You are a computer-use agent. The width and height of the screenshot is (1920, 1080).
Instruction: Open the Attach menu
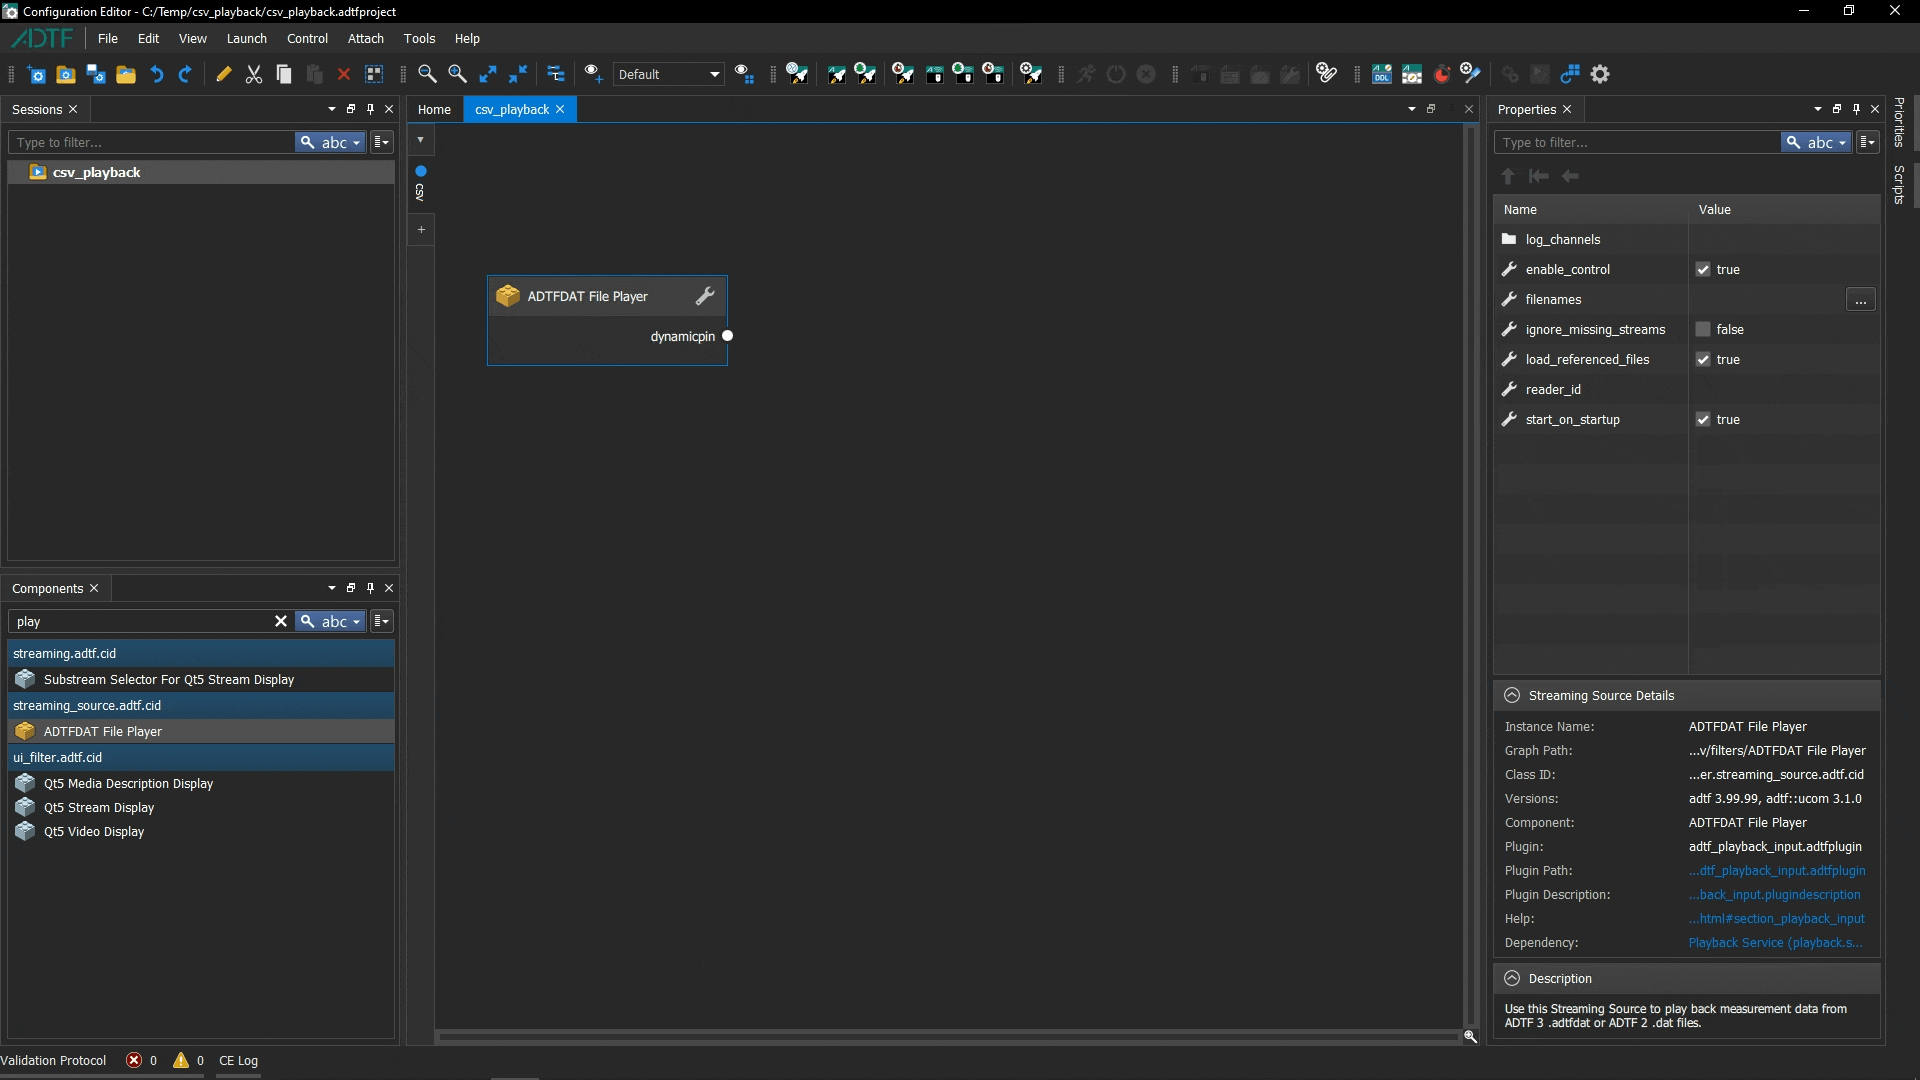366,38
